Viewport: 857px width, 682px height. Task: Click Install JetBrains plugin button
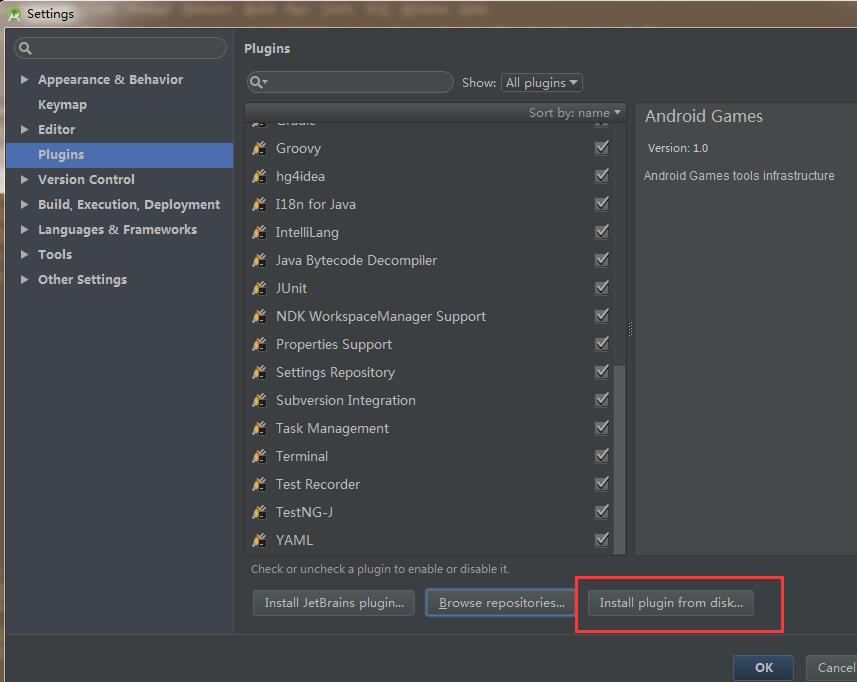click(x=334, y=603)
